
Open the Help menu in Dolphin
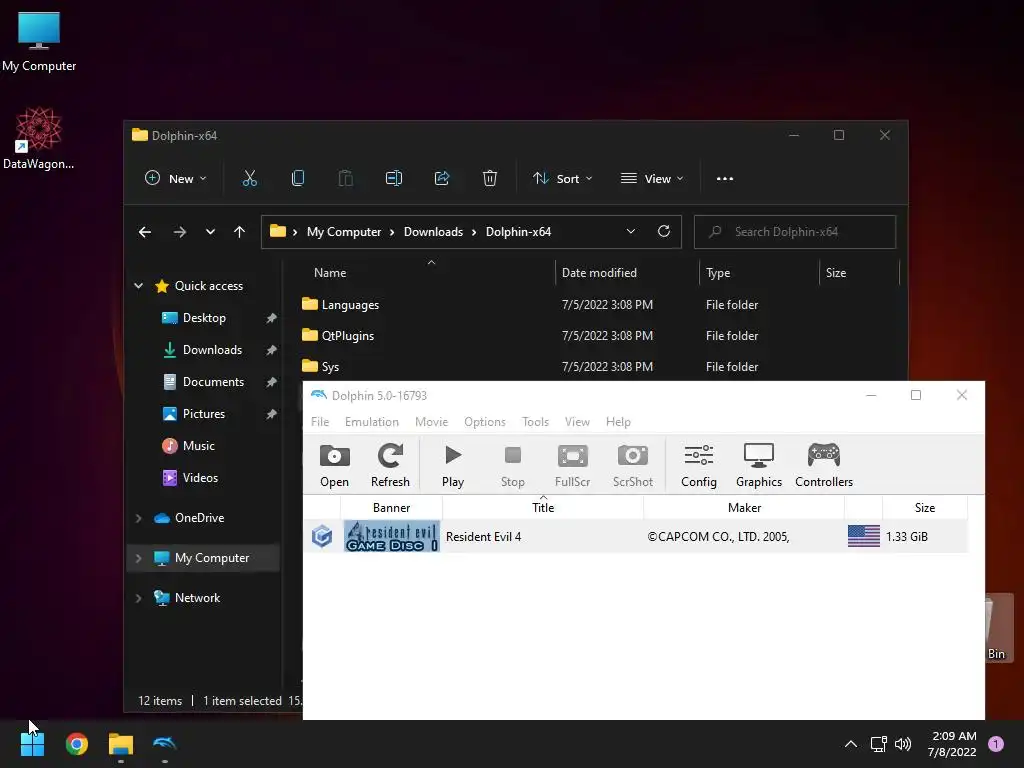pos(618,422)
